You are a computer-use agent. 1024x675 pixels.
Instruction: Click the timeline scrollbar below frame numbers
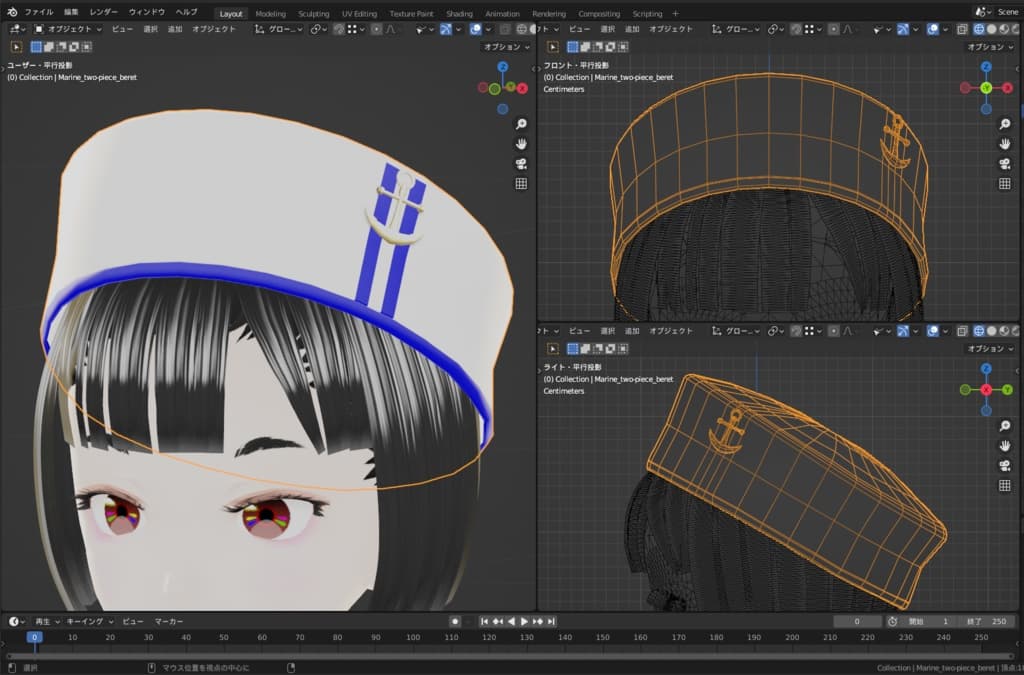point(500,655)
